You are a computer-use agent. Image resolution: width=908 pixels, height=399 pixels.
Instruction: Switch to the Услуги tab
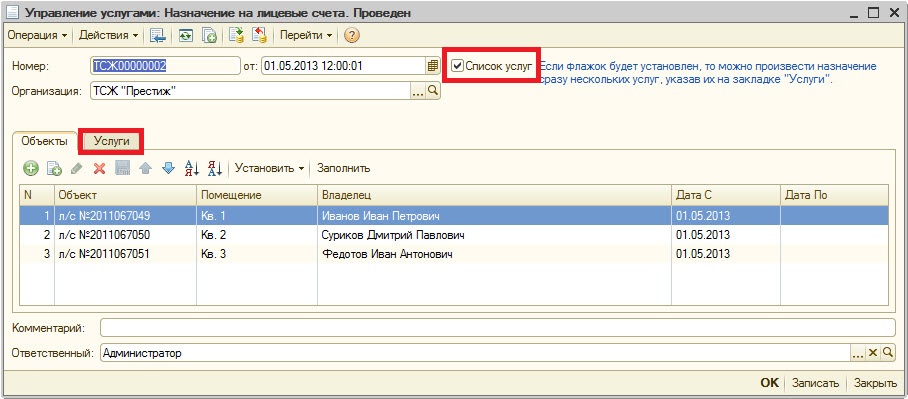111,141
